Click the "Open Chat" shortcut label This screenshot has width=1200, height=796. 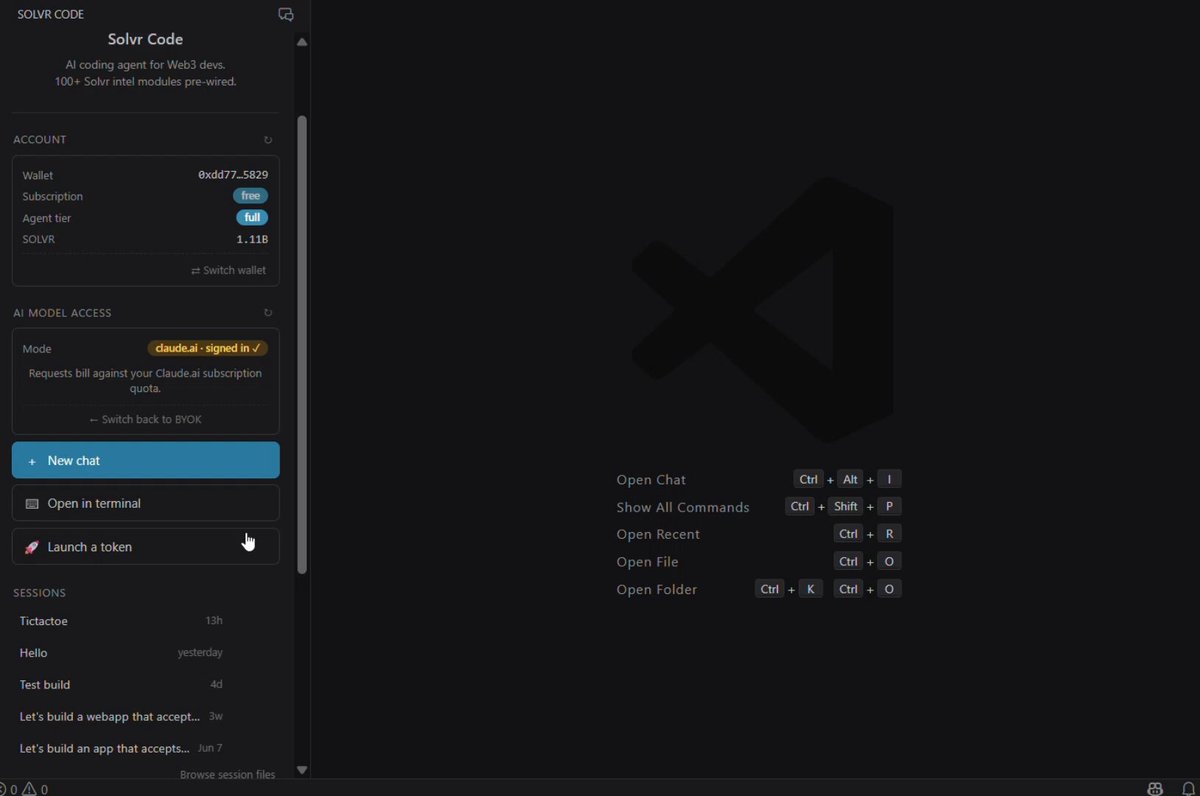[x=651, y=480]
